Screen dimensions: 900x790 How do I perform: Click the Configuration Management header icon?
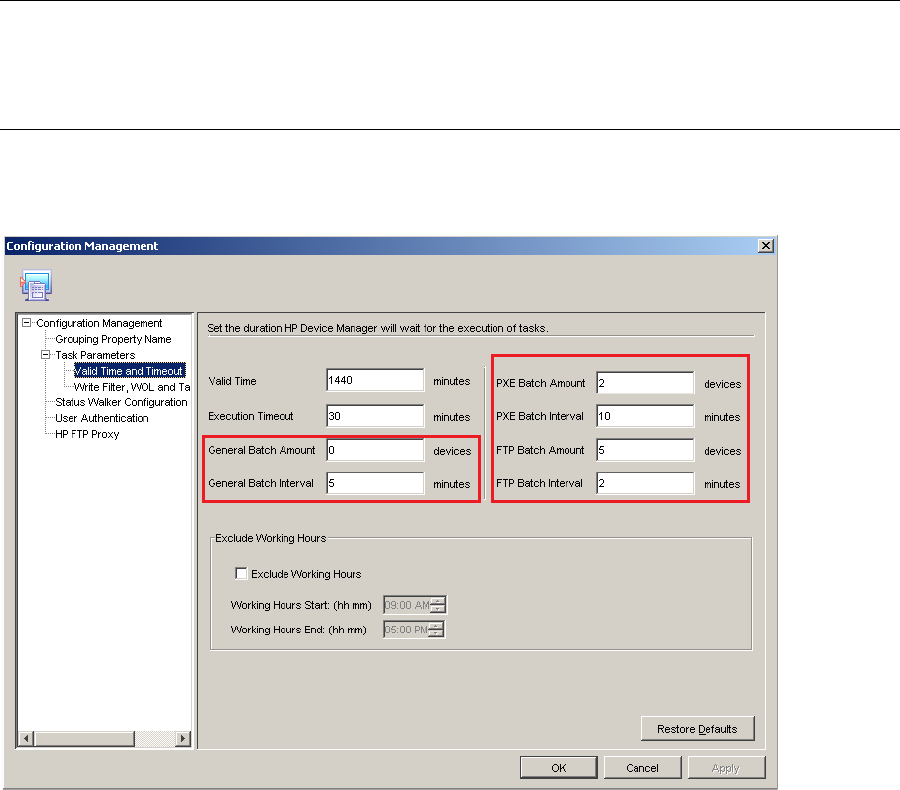click(x=37, y=286)
